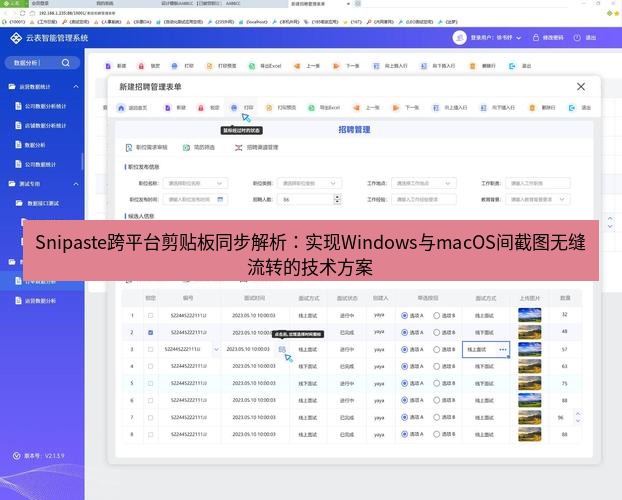The width and height of the screenshot is (622, 500).
Task: Click the power icon beside 退出 in the header
Action: 577,38
